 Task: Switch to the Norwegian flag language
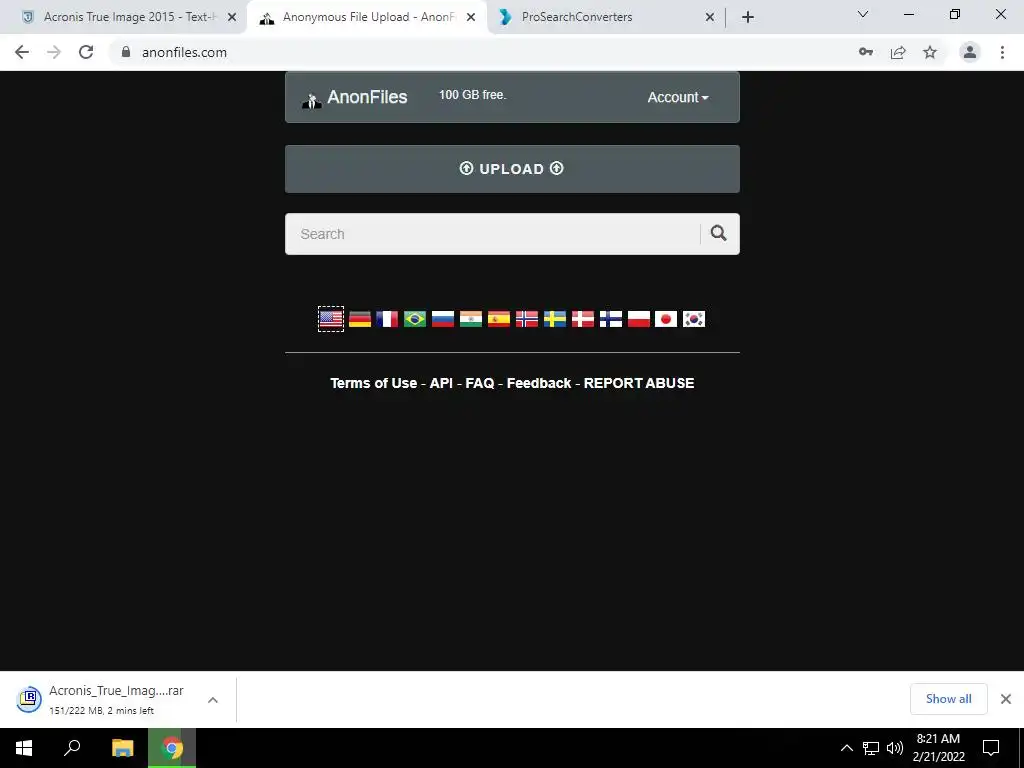[x=527, y=319]
